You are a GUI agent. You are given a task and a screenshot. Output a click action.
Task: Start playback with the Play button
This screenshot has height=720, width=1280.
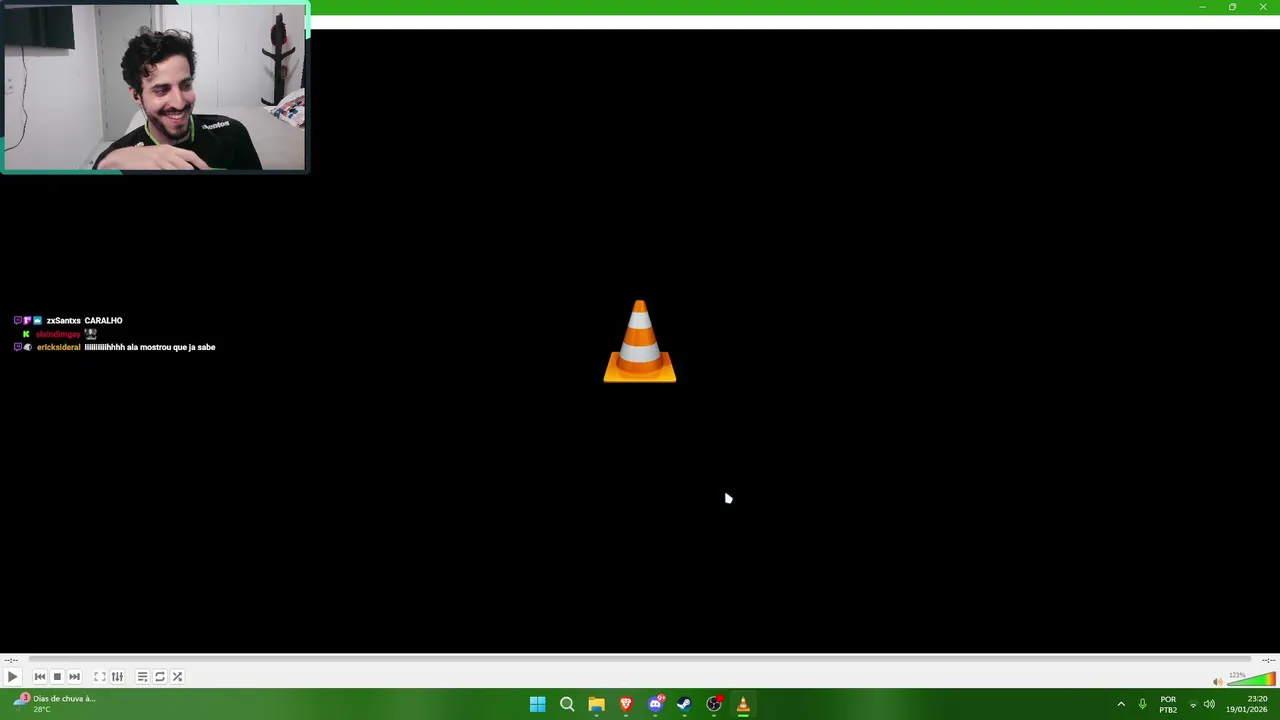(12, 677)
